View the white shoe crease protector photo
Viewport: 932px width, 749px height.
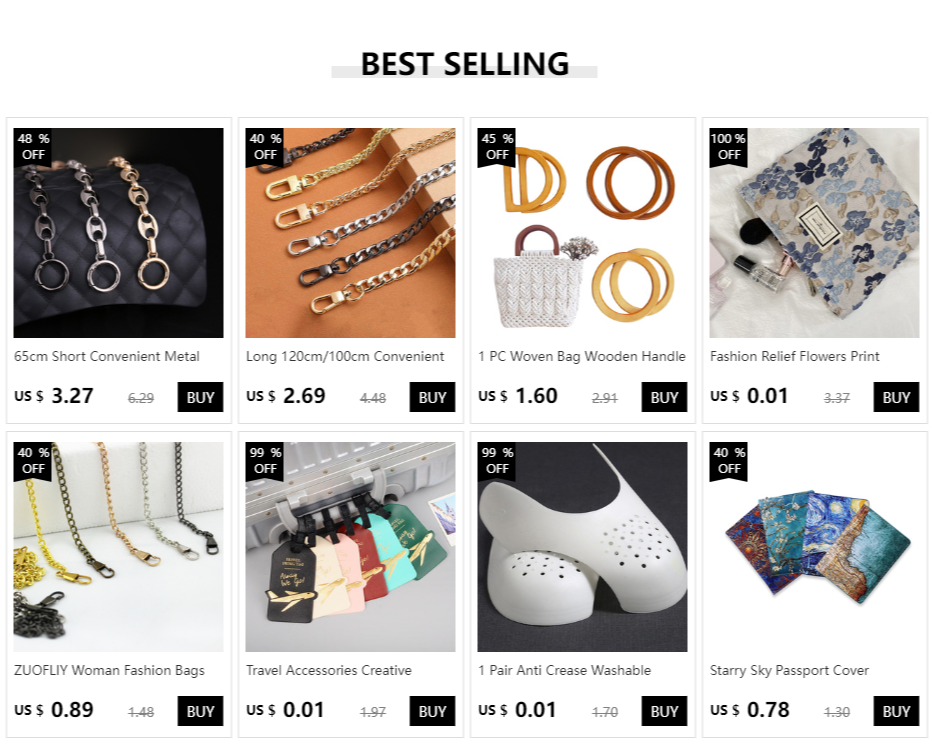coord(582,547)
